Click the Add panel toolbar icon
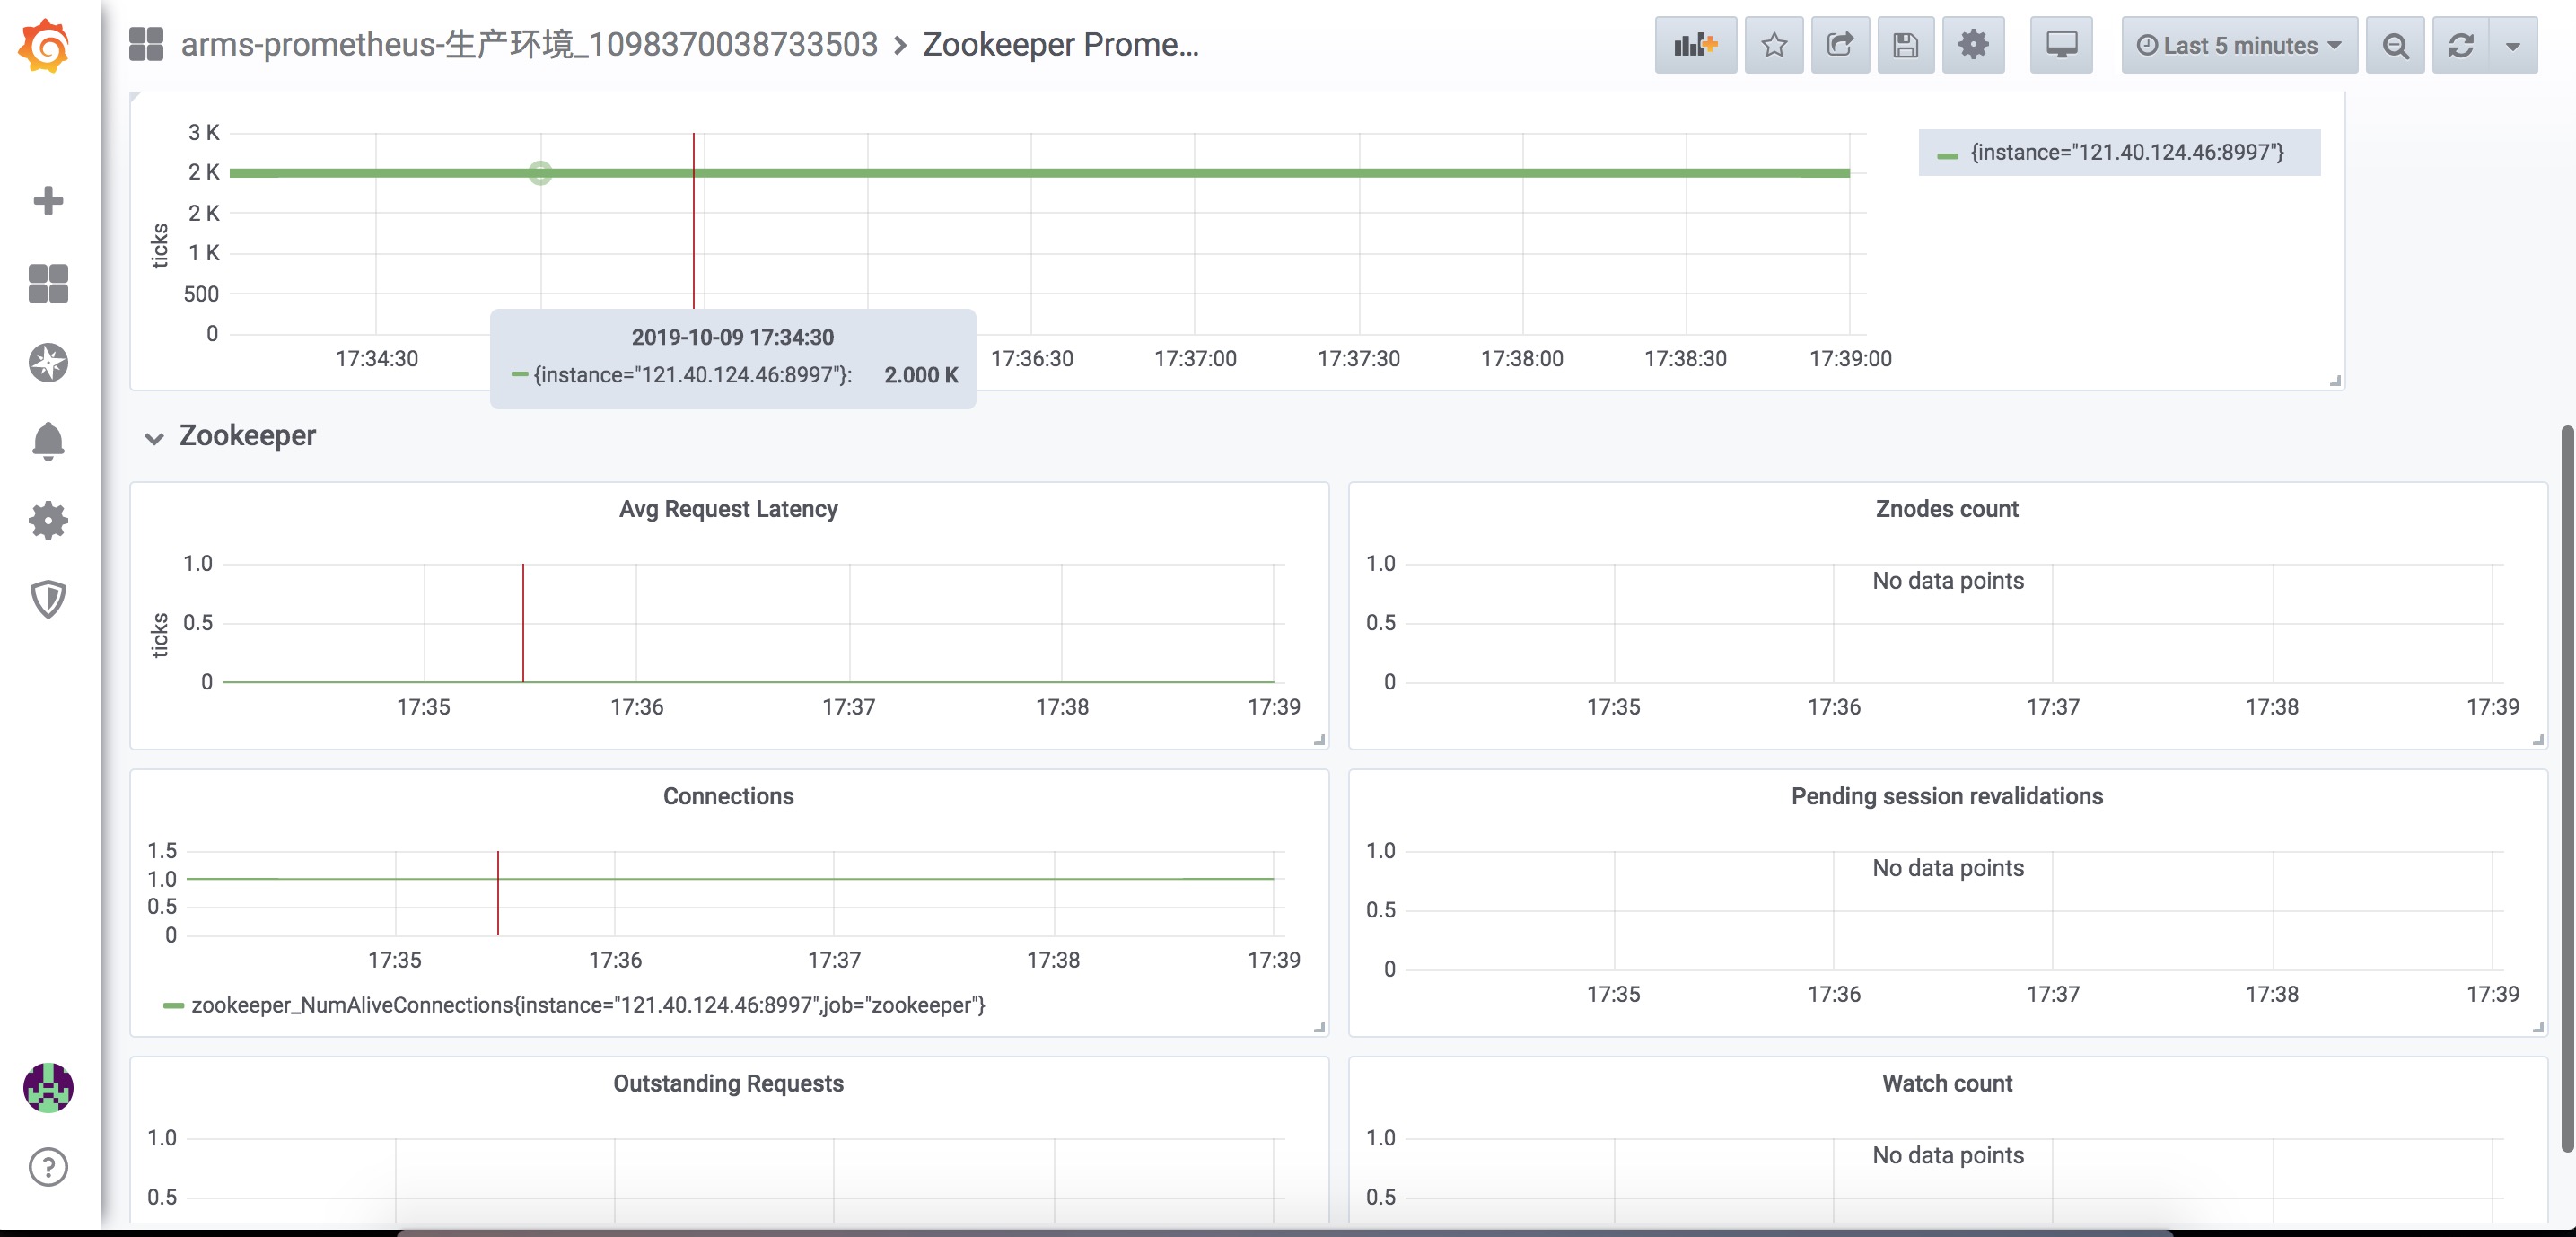This screenshot has width=2576, height=1237. pyautogui.click(x=1695, y=45)
